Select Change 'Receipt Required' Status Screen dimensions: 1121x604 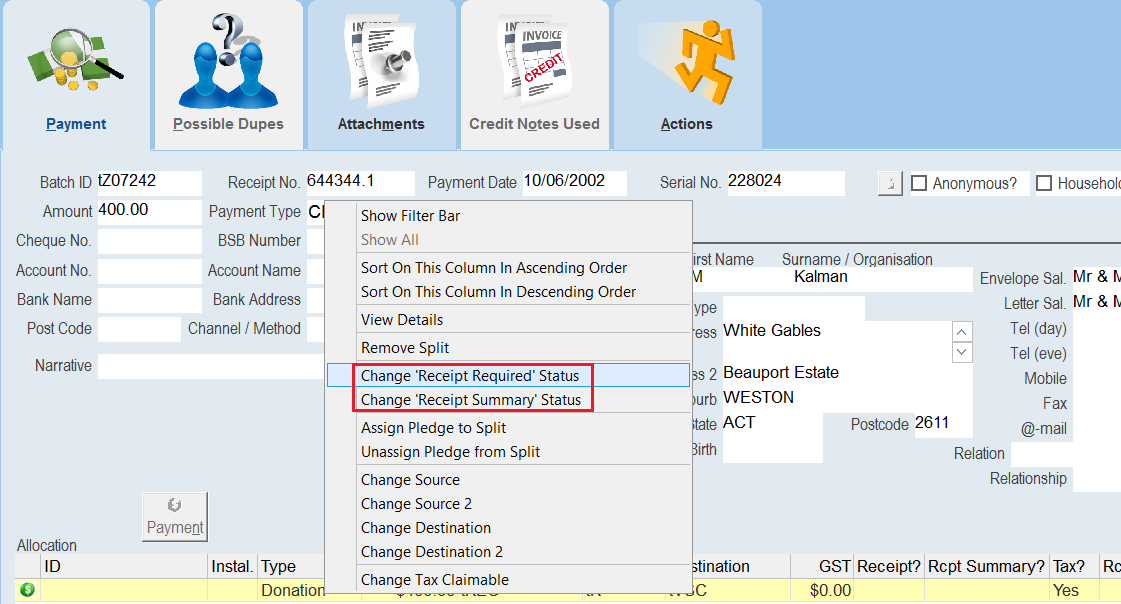[508, 375]
